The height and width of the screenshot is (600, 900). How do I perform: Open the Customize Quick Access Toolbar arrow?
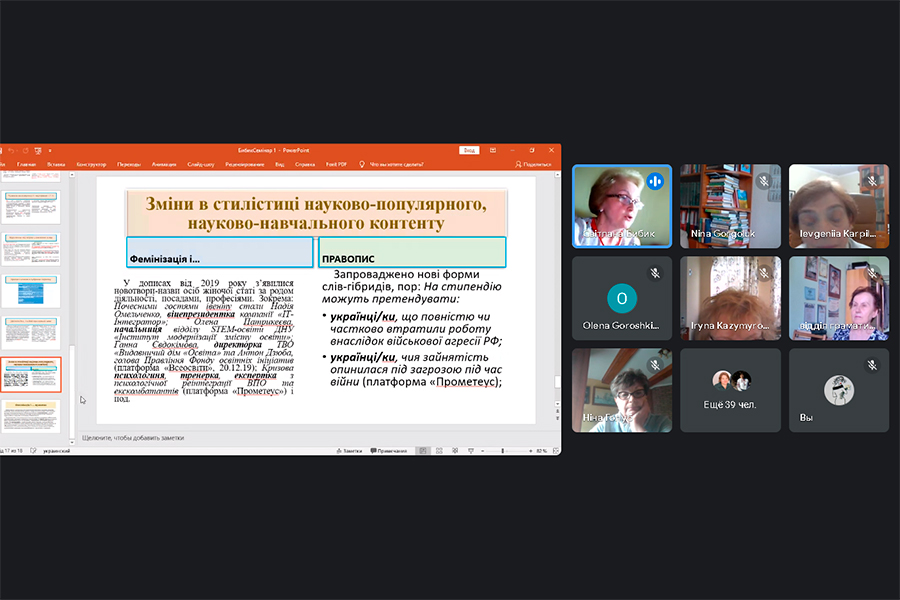tap(50, 151)
